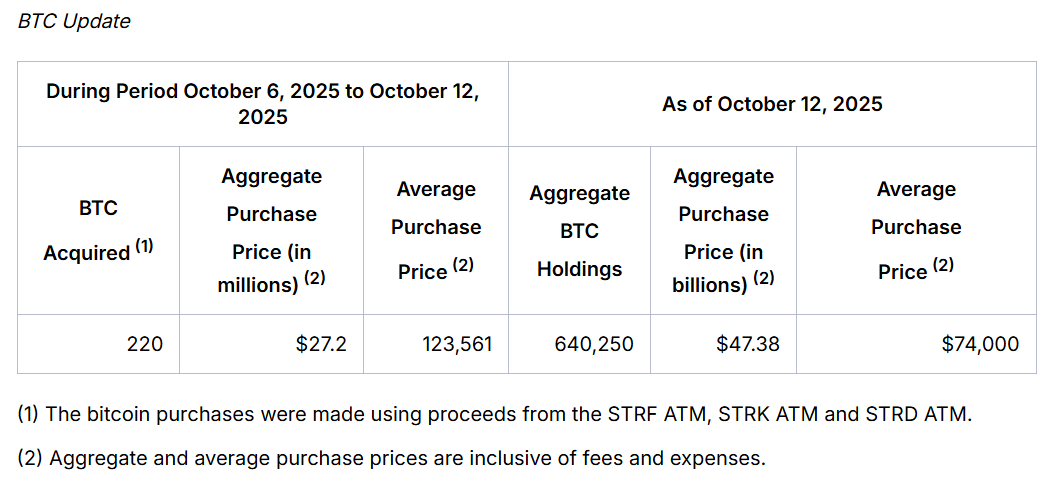Click superscript (2) marker after "millions)"
1061x479 pixels.
coord(315,278)
